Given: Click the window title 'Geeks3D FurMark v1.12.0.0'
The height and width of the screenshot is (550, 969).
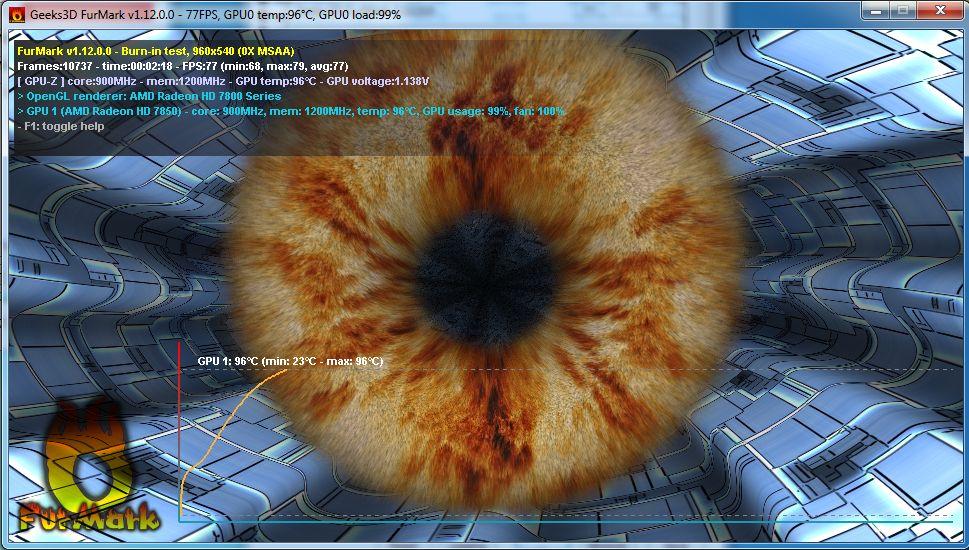Looking at the screenshot, I should pyautogui.click(x=104, y=14).
